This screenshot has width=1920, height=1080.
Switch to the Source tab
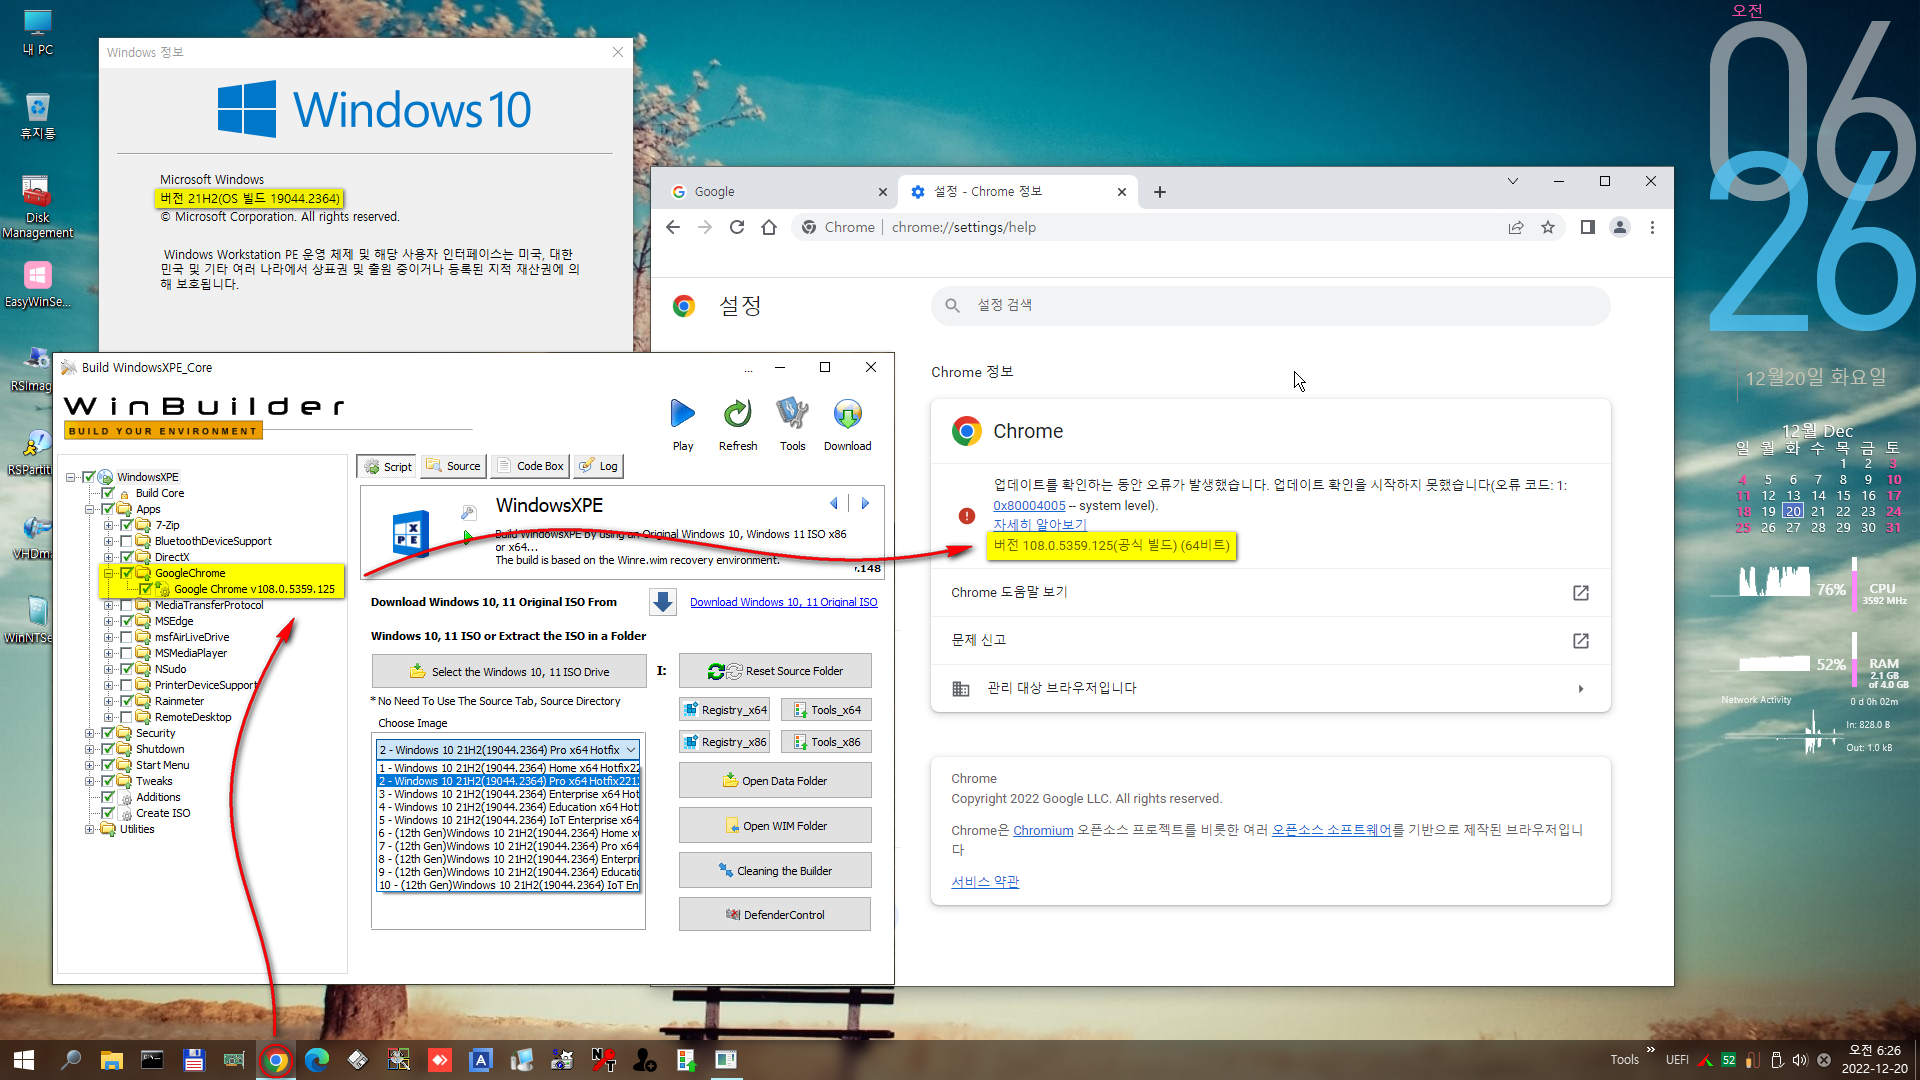[x=453, y=466]
